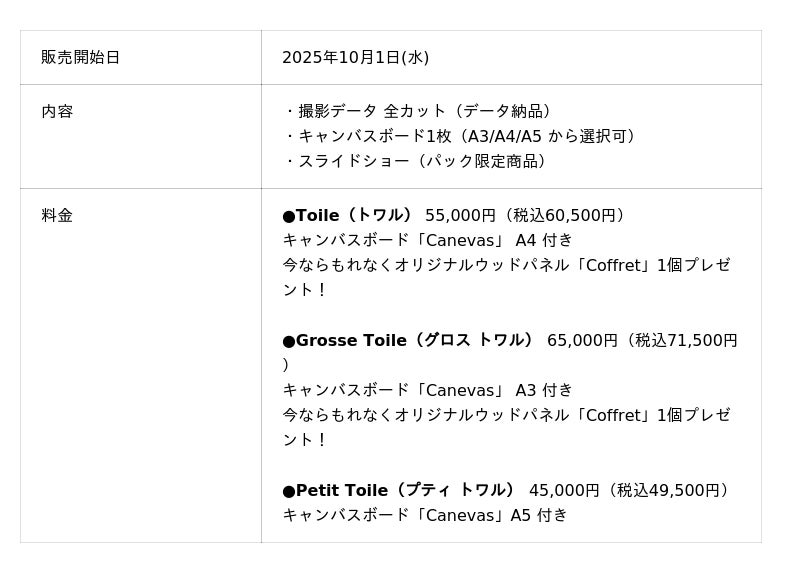800x573 pixels.
Task: Click the 撮影データ 全カット line
Action: coord(419,111)
